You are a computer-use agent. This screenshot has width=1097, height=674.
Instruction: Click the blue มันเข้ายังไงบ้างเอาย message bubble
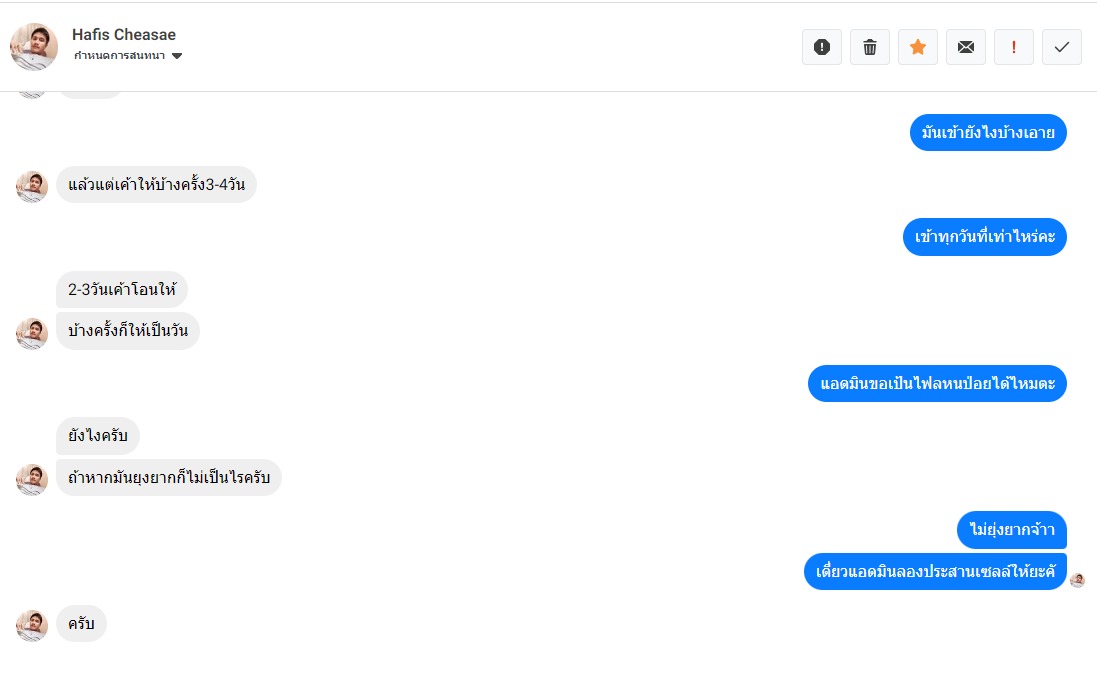coord(988,133)
